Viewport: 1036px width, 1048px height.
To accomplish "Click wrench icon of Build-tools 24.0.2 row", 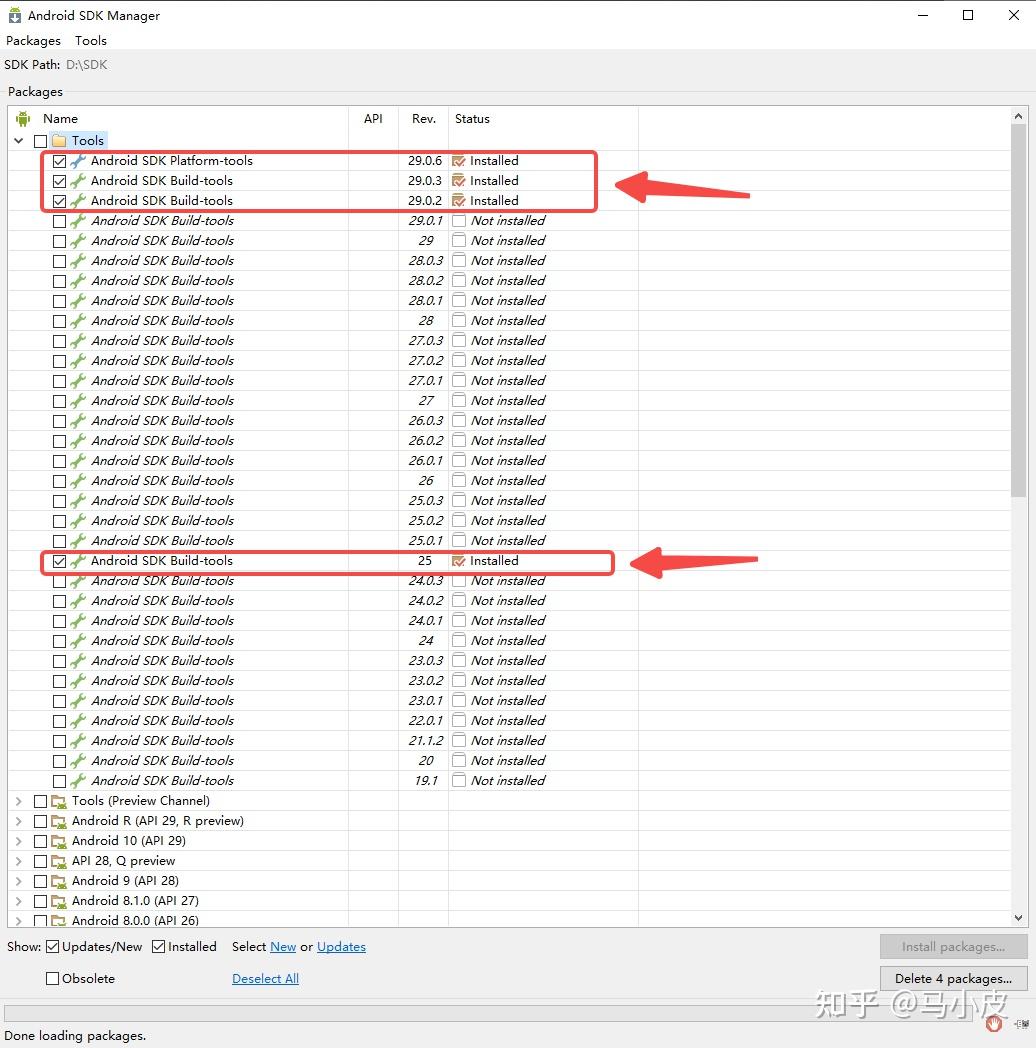I will point(78,601).
